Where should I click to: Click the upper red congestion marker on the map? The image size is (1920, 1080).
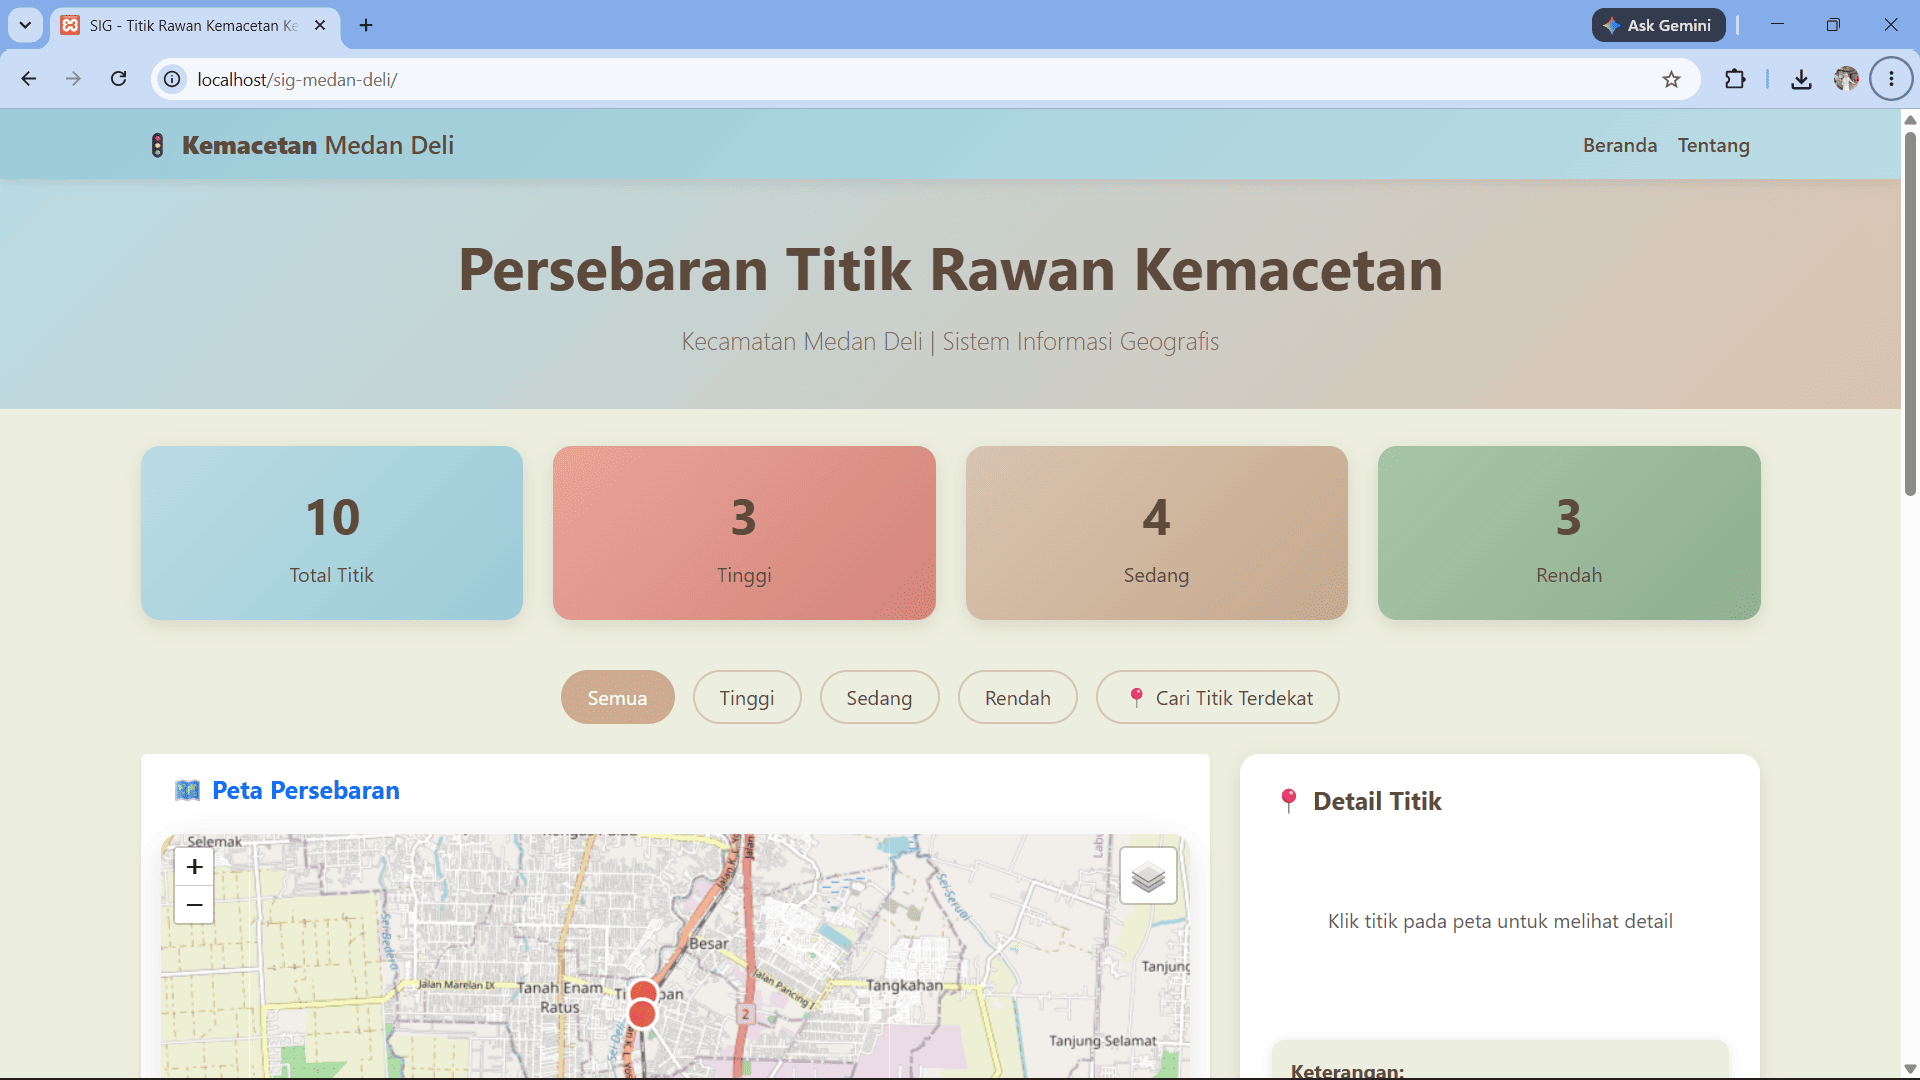click(644, 992)
